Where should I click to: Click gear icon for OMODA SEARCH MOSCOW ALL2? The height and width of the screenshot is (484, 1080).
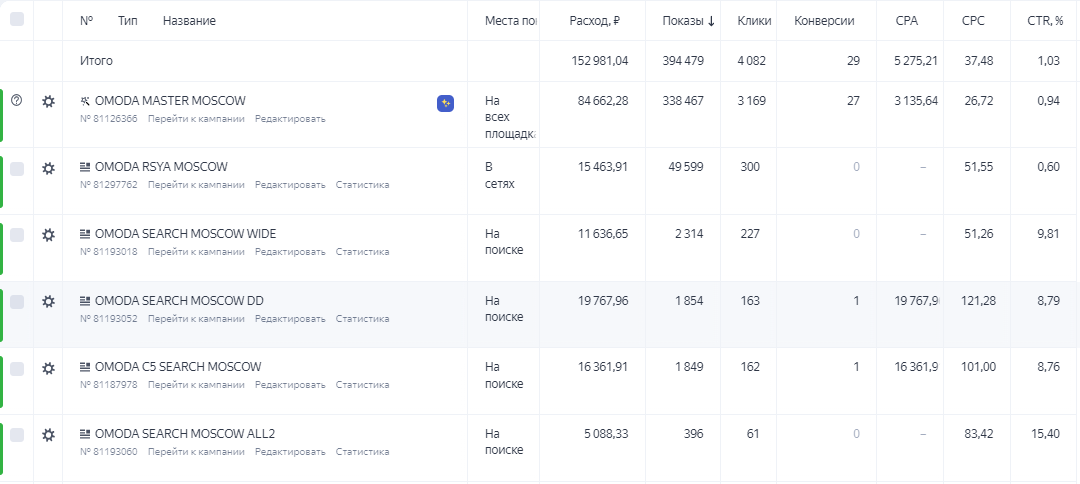click(x=48, y=435)
